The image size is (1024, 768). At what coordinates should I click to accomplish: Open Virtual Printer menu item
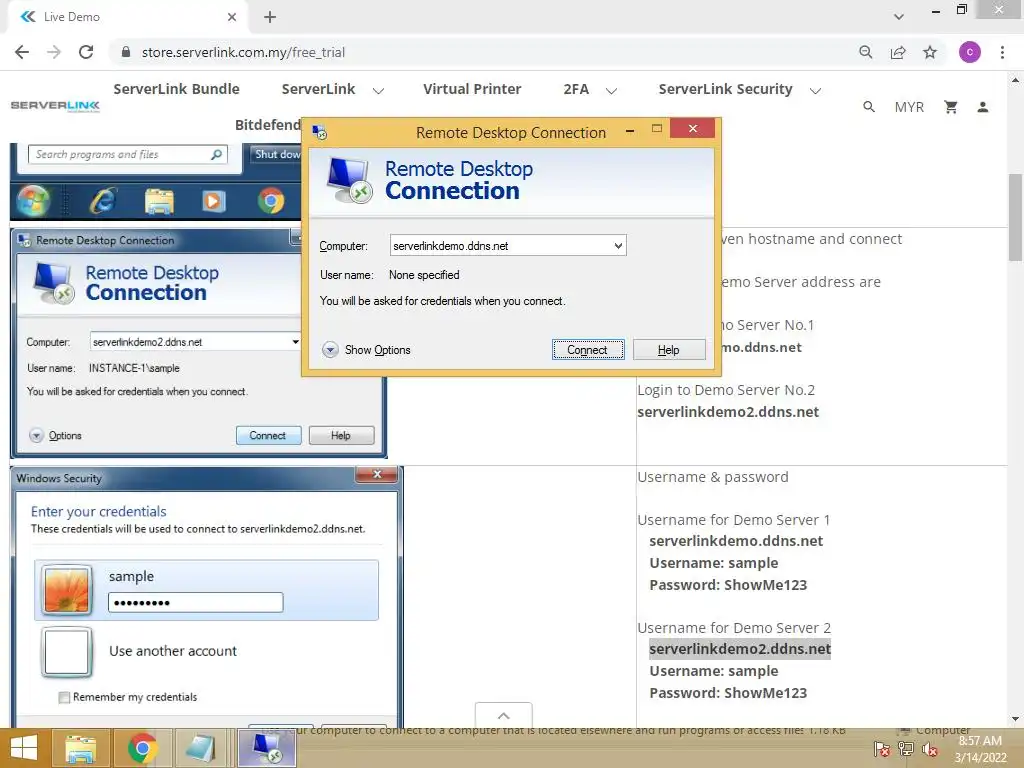[x=472, y=89]
